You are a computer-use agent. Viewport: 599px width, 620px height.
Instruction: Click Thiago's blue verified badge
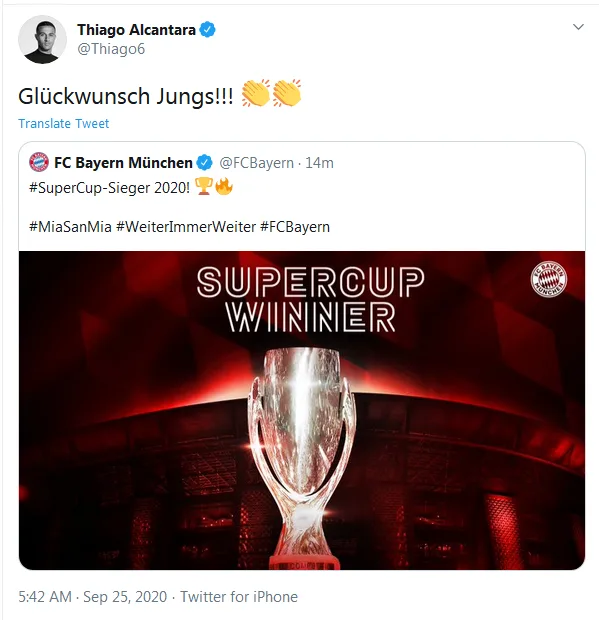pos(207,30)
